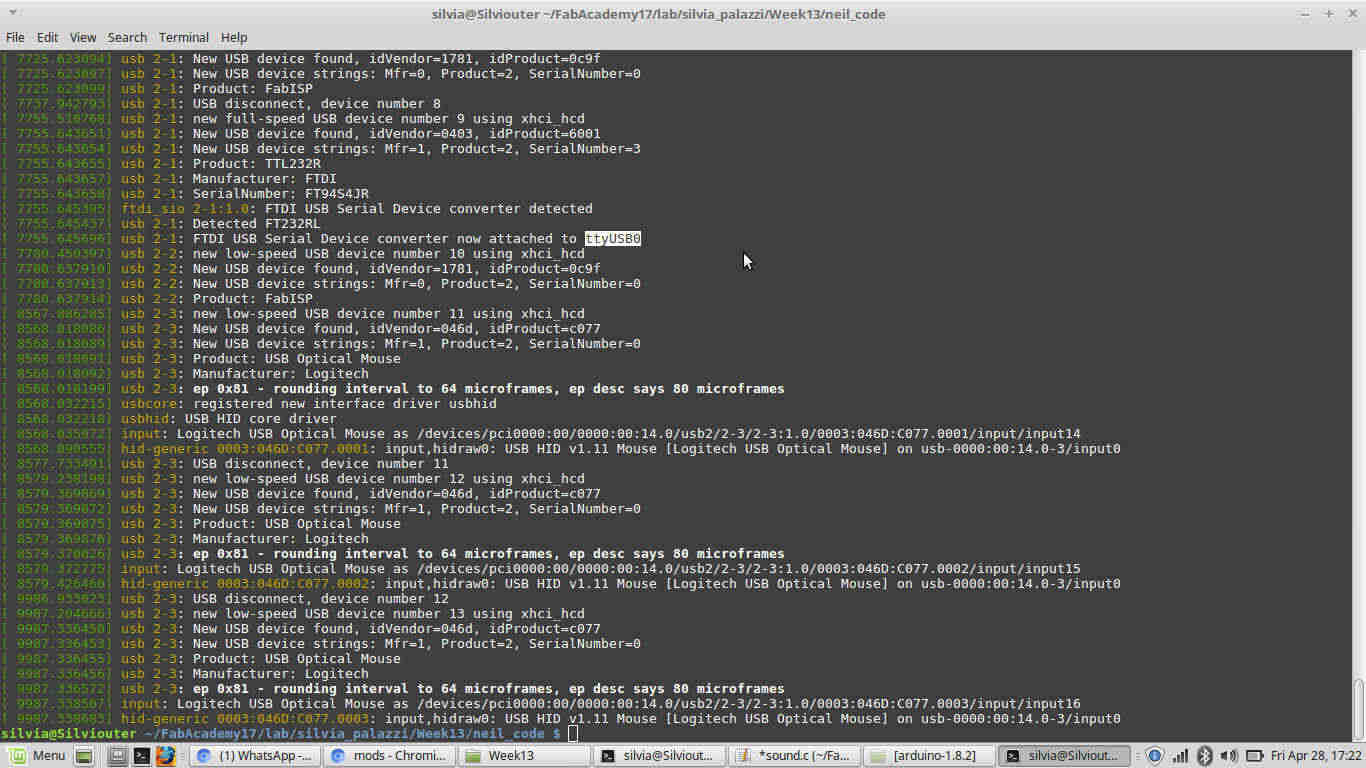Click the 'SerialNumber: FT94S4JR' line

click(x=280, y=194)
